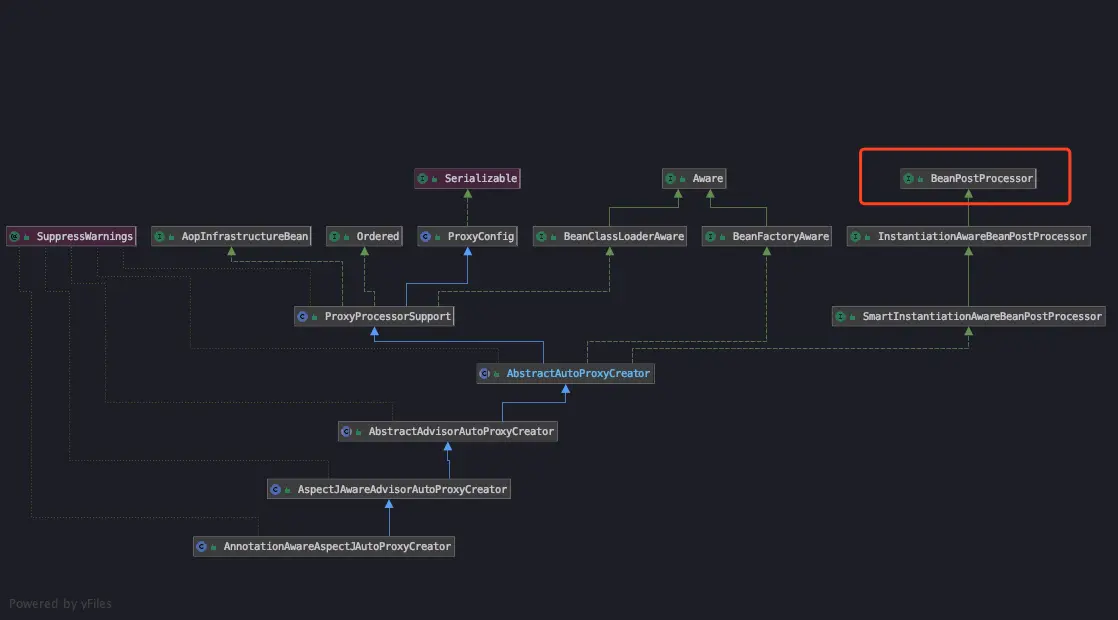
Task: Select AbstractAutoProxyCreator in the diagram
Action: pos(565,373)
